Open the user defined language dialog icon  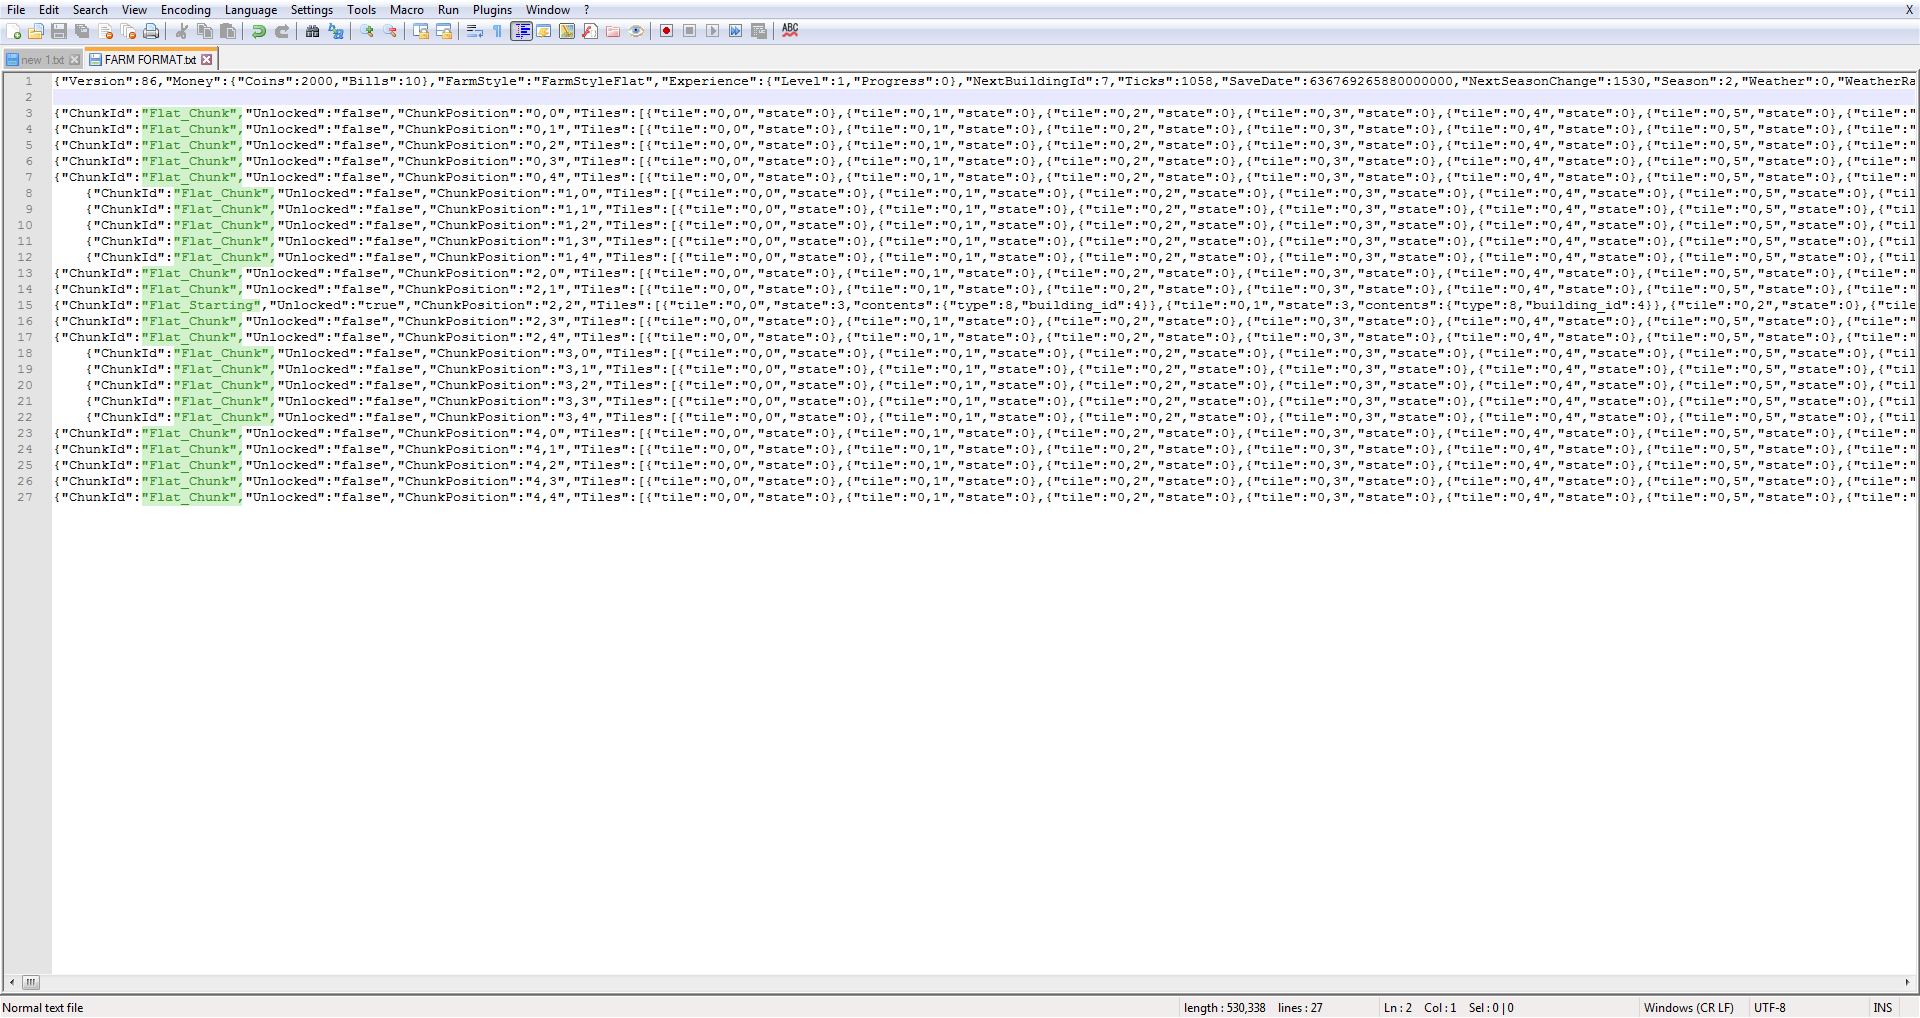point(544,31)
